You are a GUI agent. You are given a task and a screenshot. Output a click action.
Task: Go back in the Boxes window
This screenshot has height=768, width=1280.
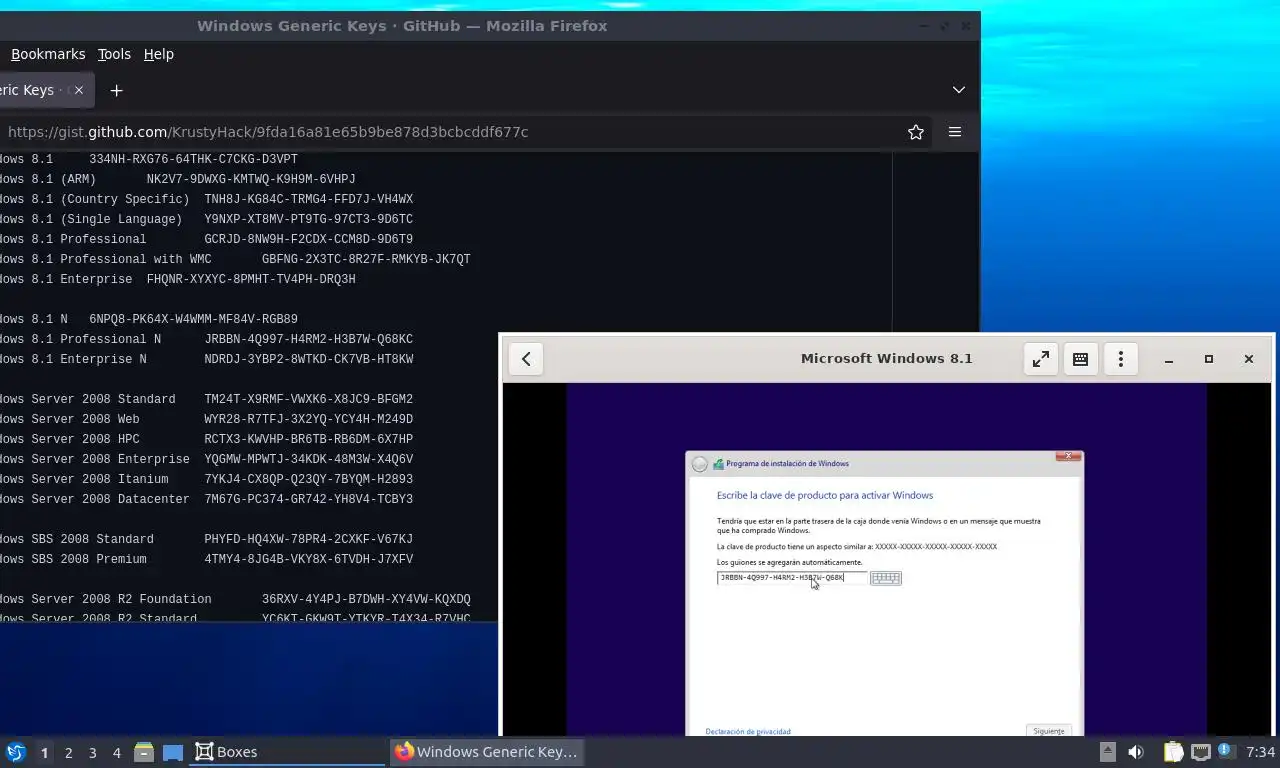(x=526, y=359)
